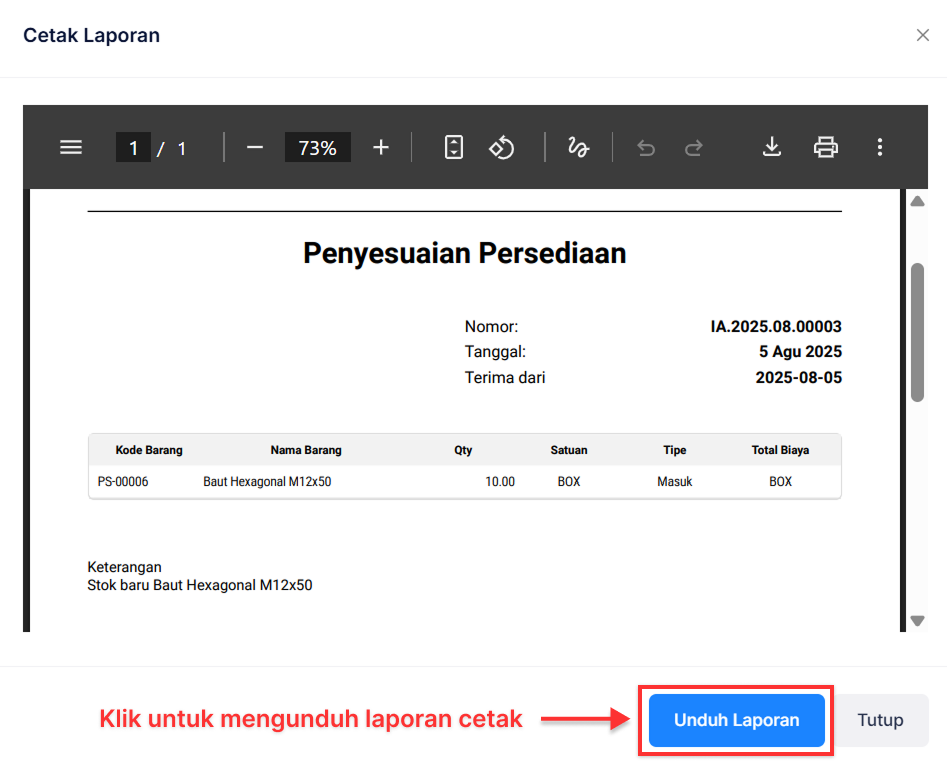Click the Tutup button
The image size is (947, 767).
pos(880,720)
